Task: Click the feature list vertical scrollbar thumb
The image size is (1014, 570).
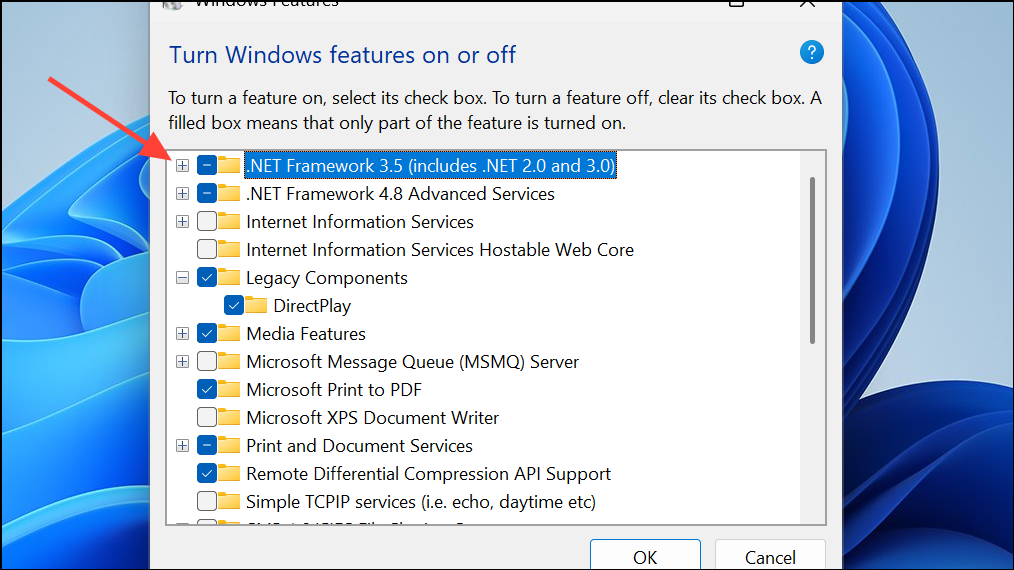Action: (x=812, y=260)
